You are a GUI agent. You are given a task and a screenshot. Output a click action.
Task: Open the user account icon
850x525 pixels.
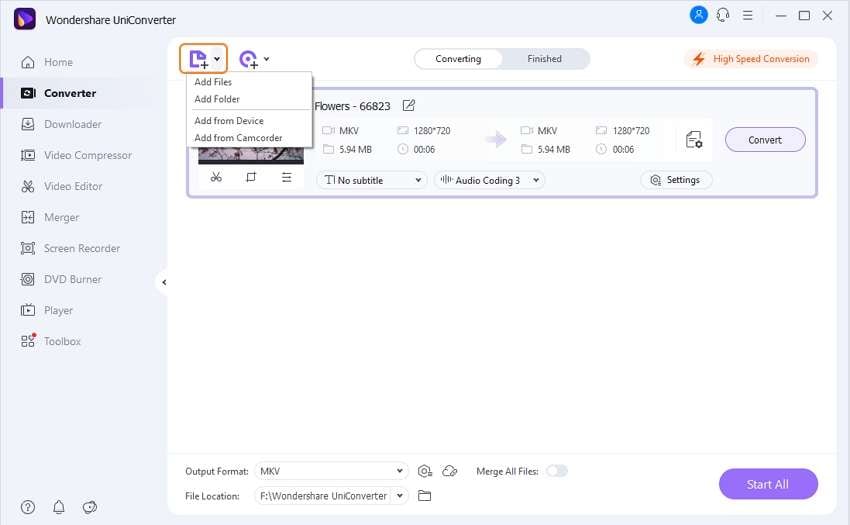(x=699, y=15)
